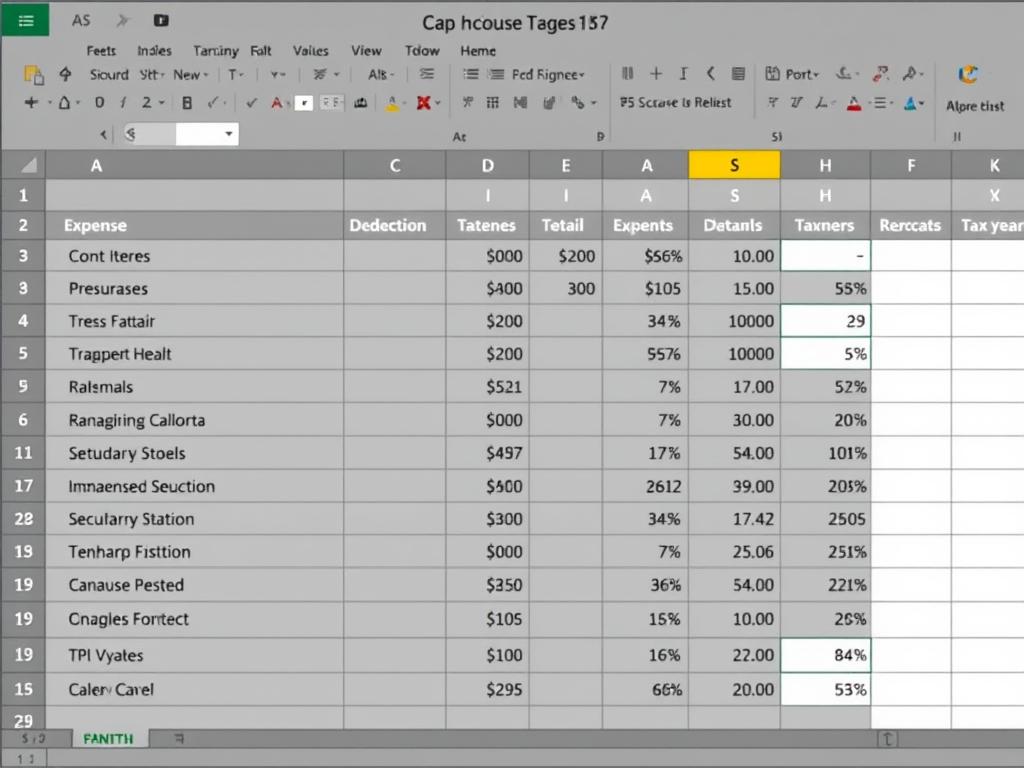Open the View menu

[366, 50]
